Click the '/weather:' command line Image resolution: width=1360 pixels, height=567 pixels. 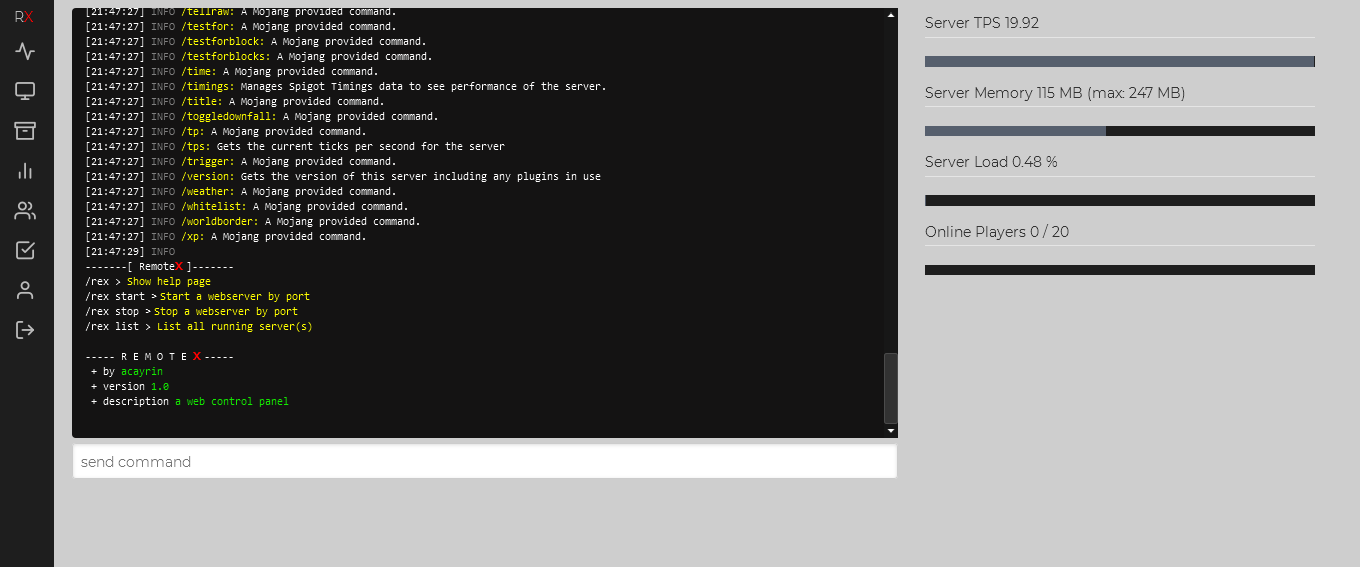click(x=241, y=191)
